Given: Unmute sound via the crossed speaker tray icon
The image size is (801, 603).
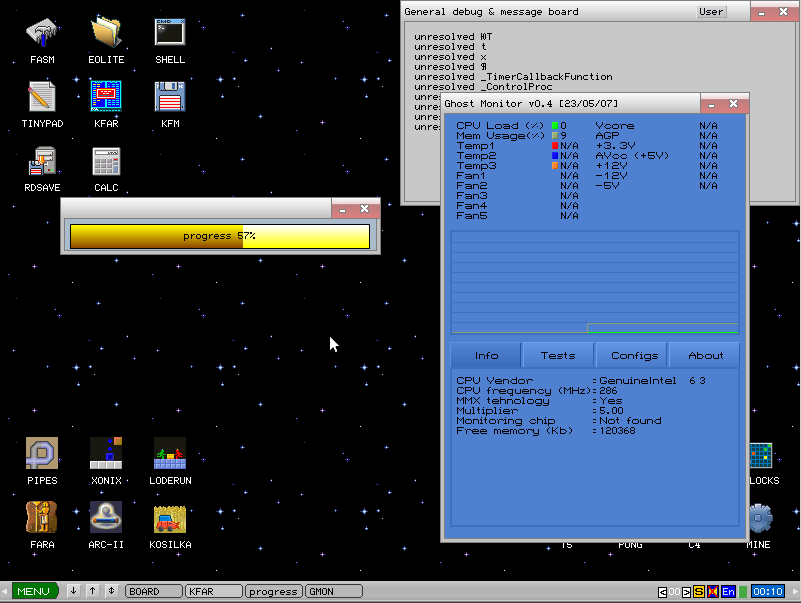Looking at the screenshot, I should coord(711,591).
